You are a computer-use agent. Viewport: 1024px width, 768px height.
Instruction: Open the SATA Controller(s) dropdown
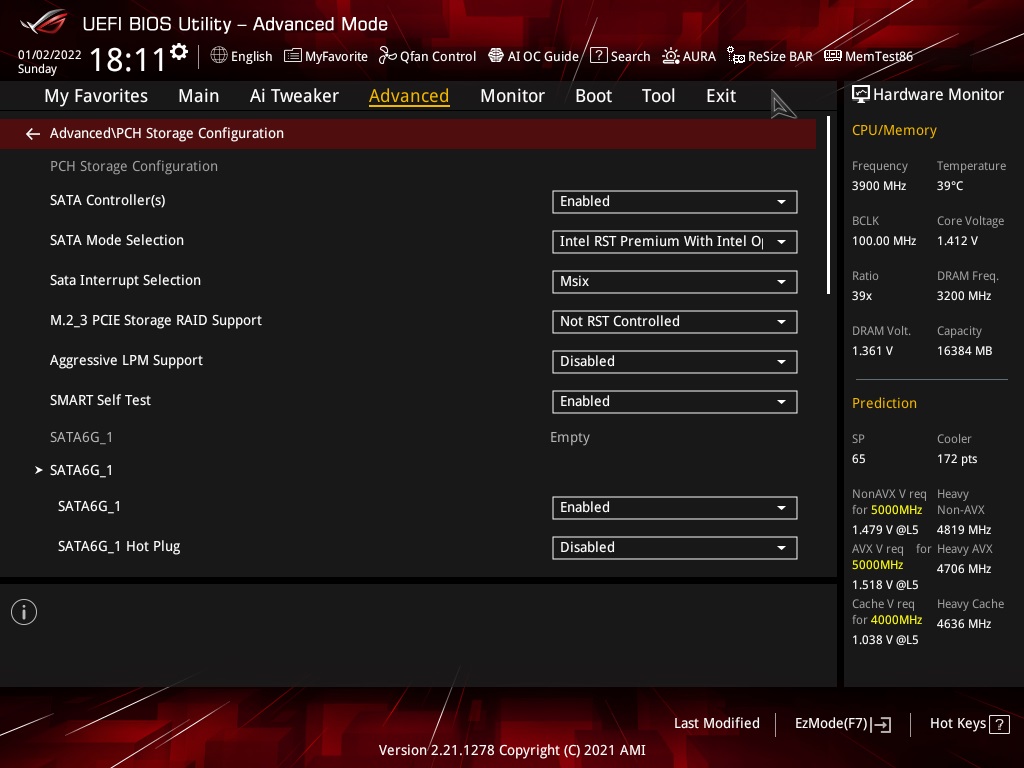pos(674,202)
